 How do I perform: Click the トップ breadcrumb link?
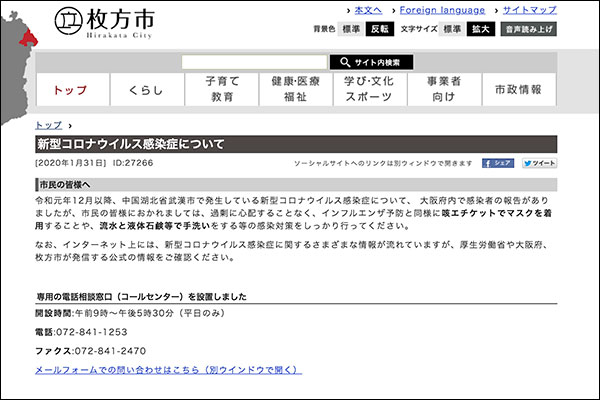coord(48,125)
